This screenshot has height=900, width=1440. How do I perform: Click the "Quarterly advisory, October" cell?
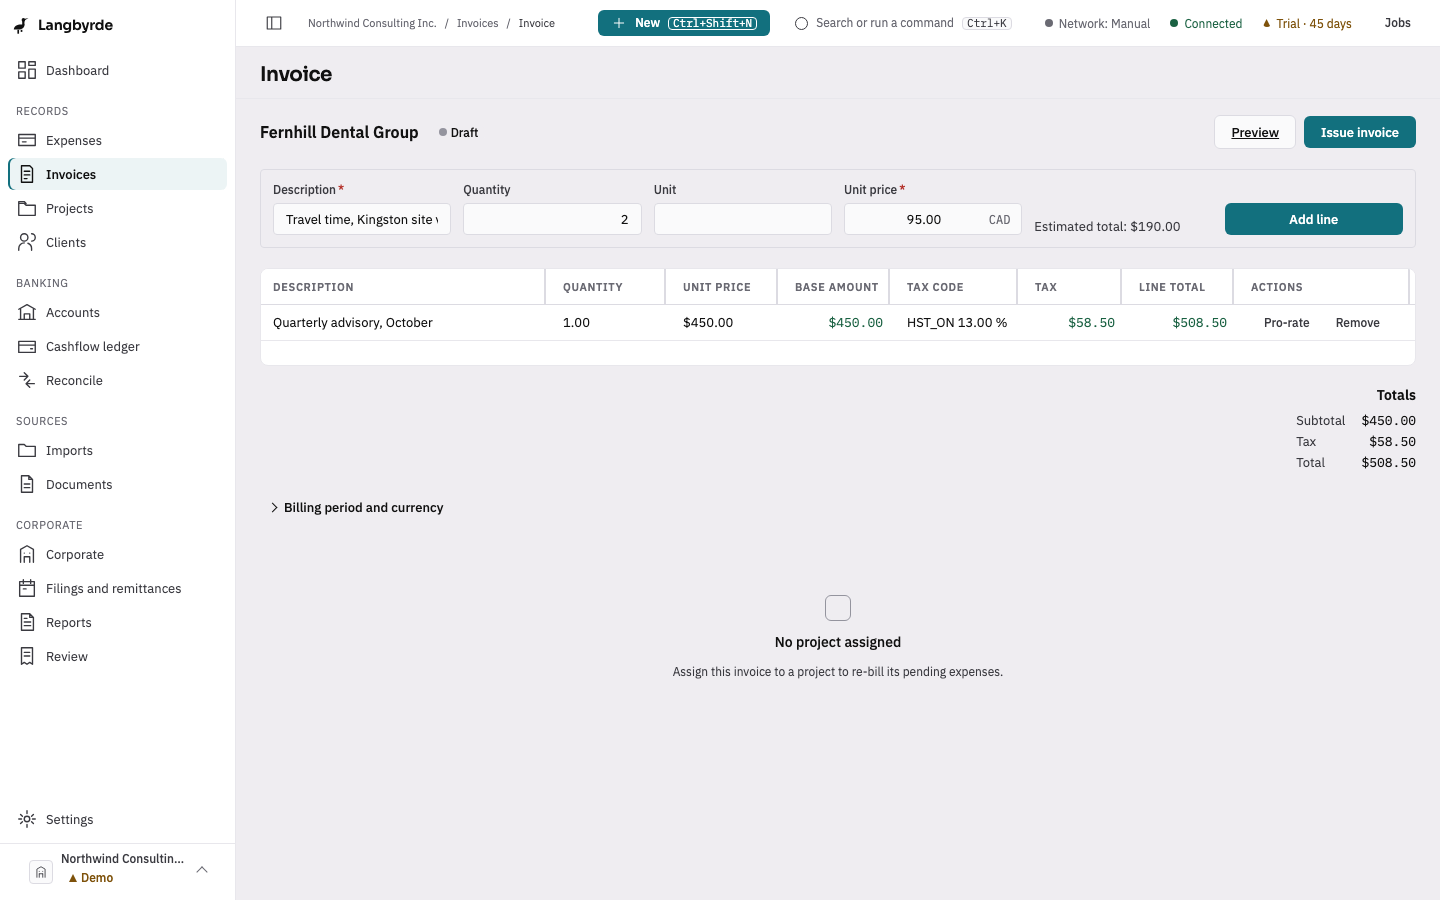tap(403, 323)
